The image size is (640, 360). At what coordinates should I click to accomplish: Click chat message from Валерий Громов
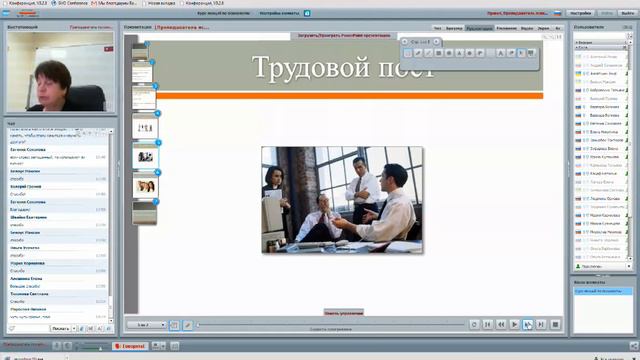click(x=58, y=190)
